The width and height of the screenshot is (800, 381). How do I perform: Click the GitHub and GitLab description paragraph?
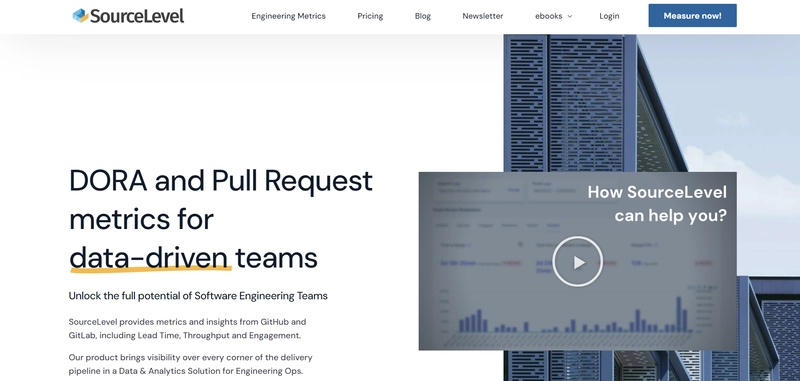point(188,329)
